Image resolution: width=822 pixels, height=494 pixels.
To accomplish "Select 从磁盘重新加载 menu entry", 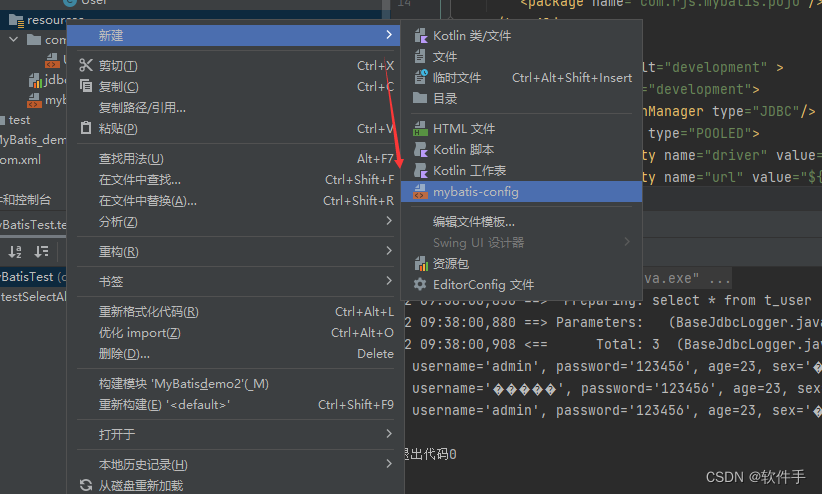I will pos(236,485).
